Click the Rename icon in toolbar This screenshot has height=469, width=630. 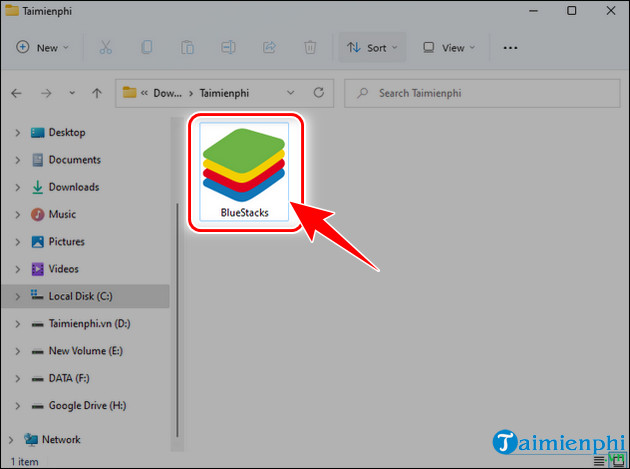228,47
